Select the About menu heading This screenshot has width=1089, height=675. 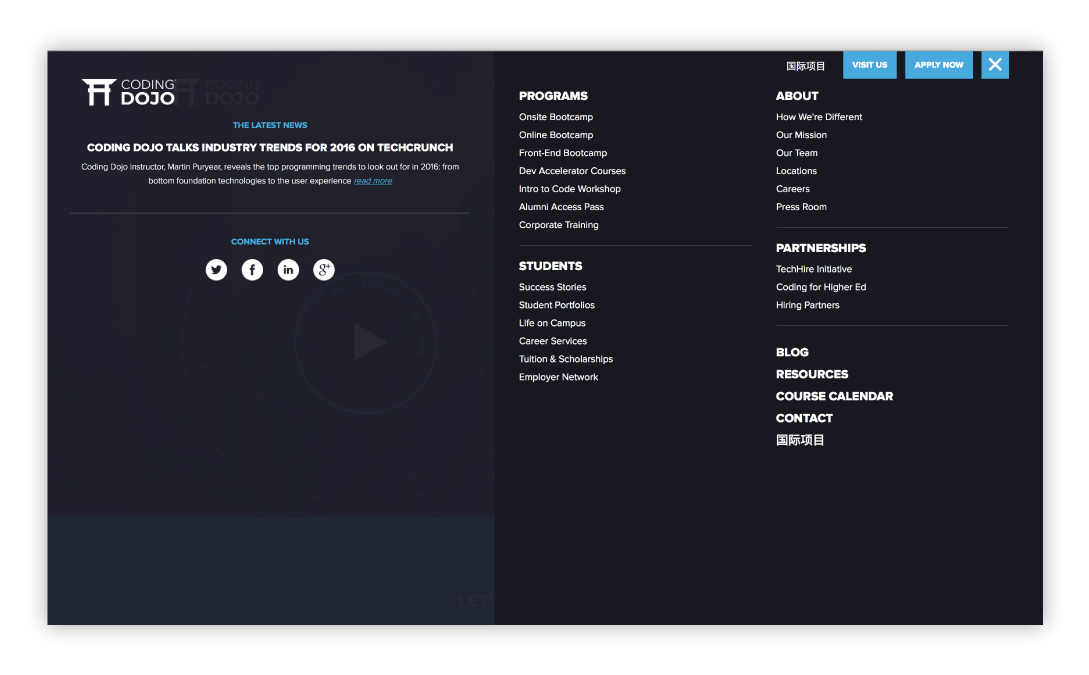pos(797,96)
